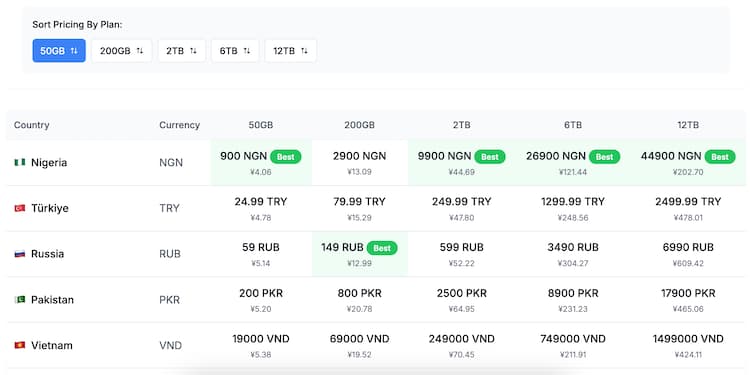Click the 1499000 VND price
The height and width of the screenshot is (375, 750).
click(x=688, y=339)
